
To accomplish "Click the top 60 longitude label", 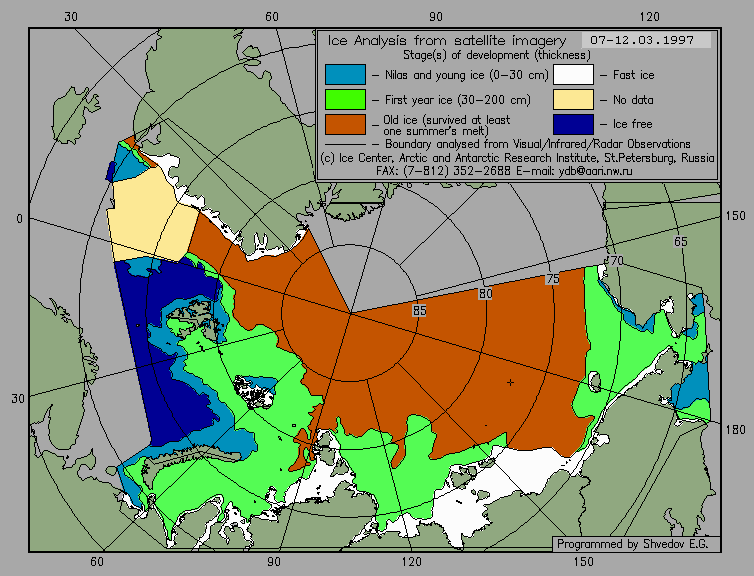I will 272,17.
